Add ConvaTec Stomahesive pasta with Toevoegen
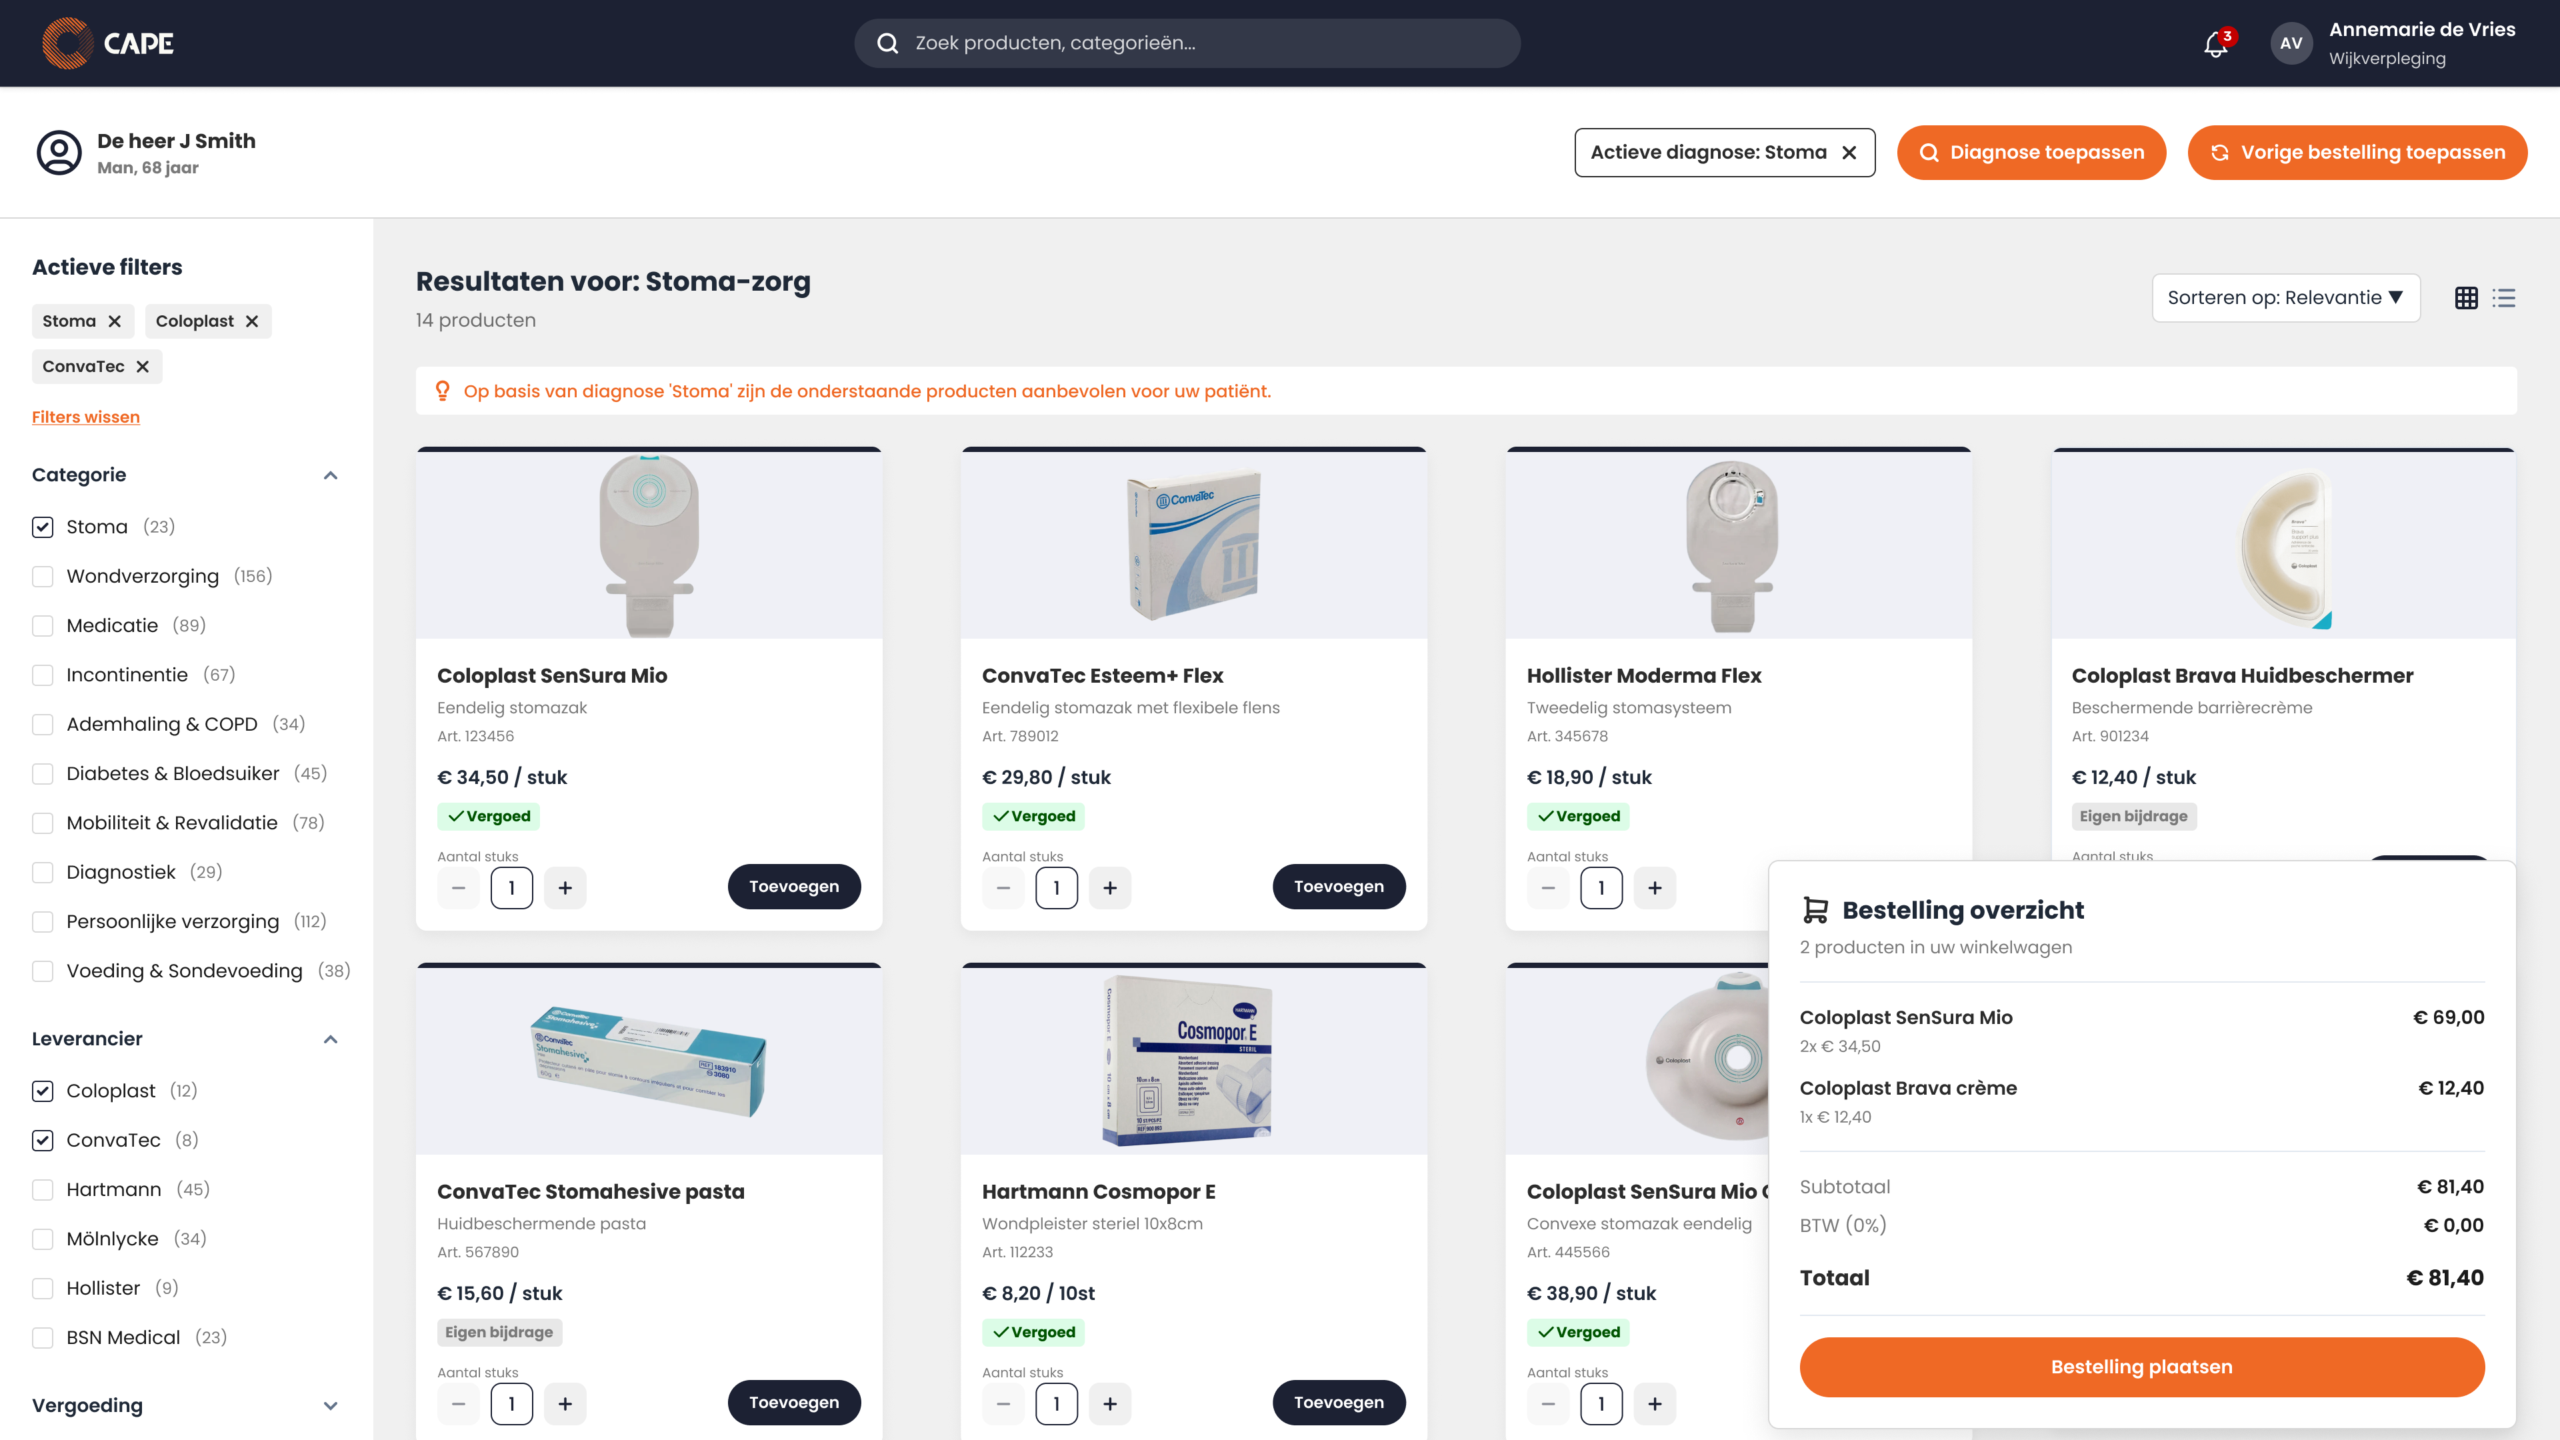This screenshot has width=2560, height=1440. (794, 1403)
